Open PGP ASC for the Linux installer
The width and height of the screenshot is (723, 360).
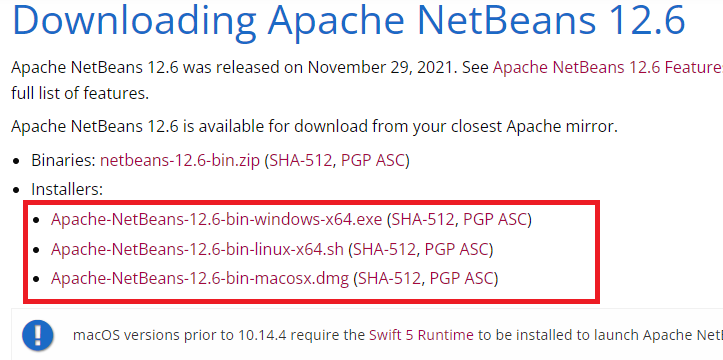456,249
